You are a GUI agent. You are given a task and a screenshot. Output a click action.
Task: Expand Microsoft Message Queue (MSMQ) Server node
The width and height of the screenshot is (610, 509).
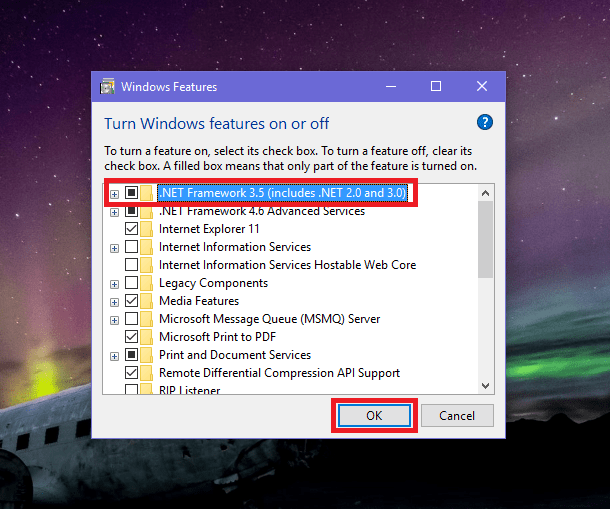pyautogui.click(x=114, y=320)
